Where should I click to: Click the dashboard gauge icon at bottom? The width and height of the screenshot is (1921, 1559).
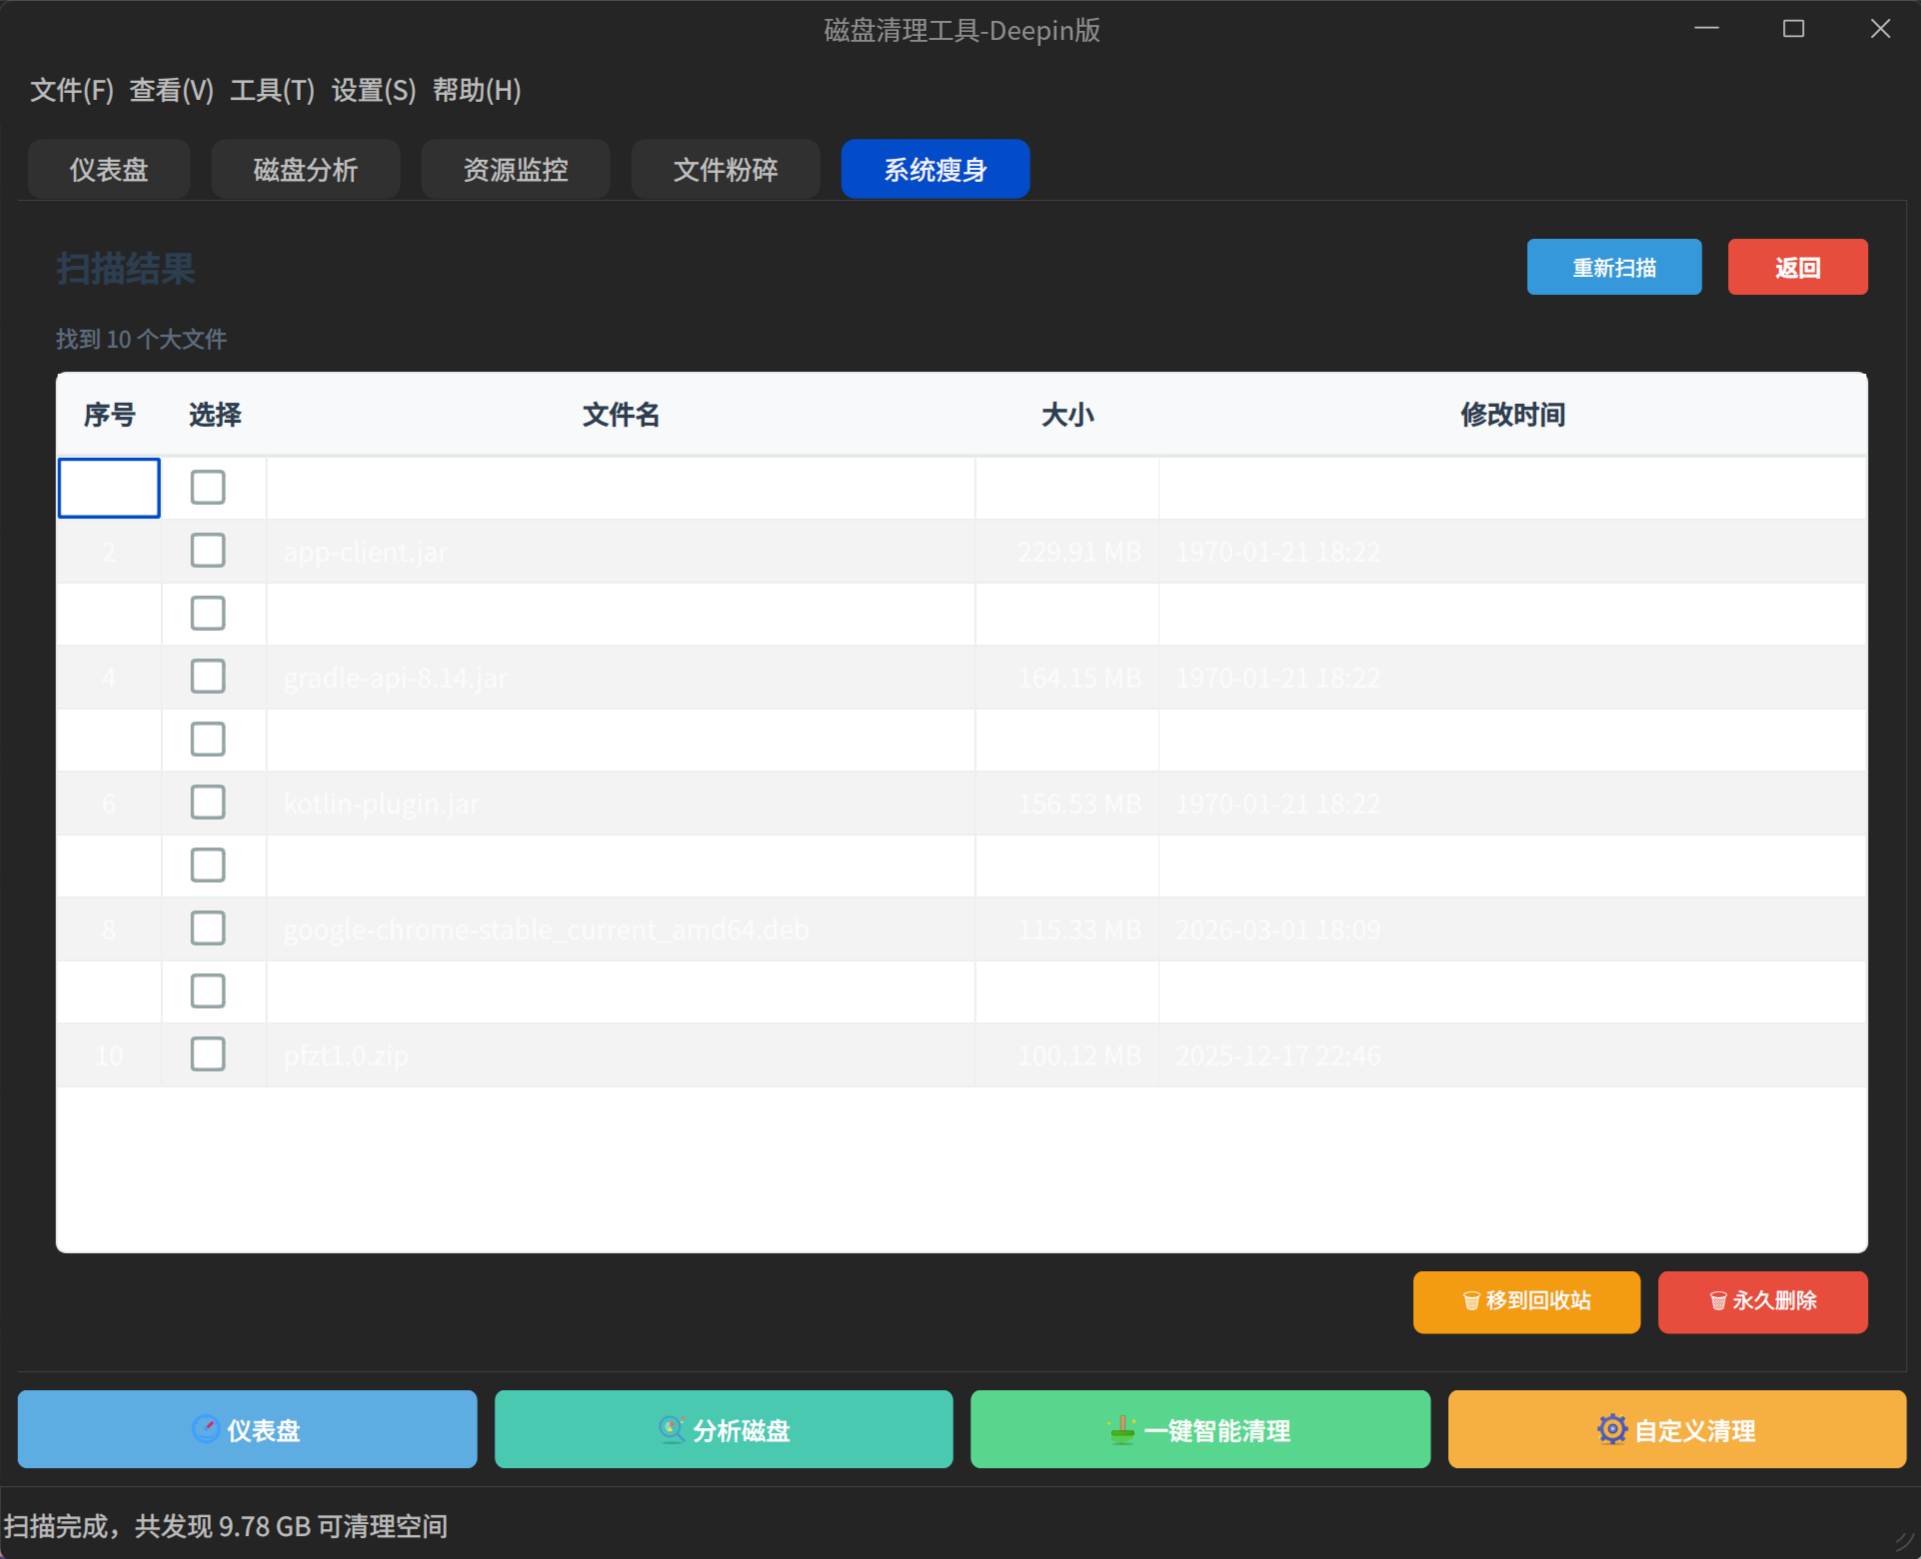pyautogui.click(x=205, y=1429)
